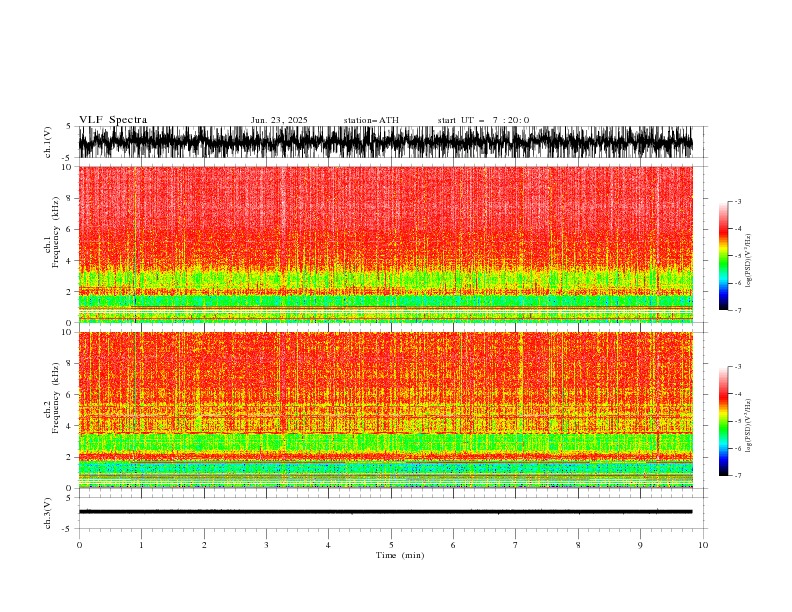The width and height of the screenshot is (792, 612).
Task: Click the ch.1 log(PSD) color bar title
Action: pyautogui.click(x=749, y=261)
